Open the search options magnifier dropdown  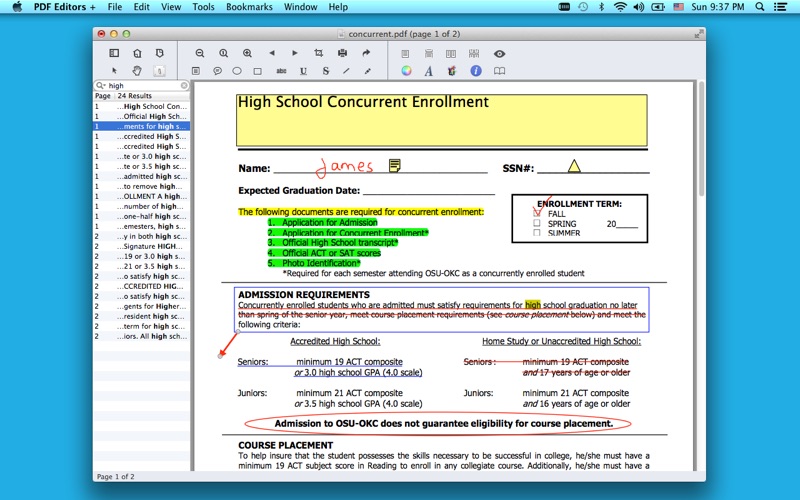(101, 86)
